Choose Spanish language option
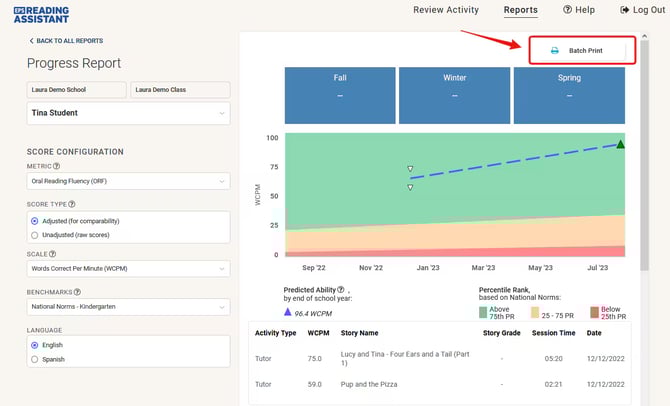Viewport: 670px width, 406px height. pos(36,359)
